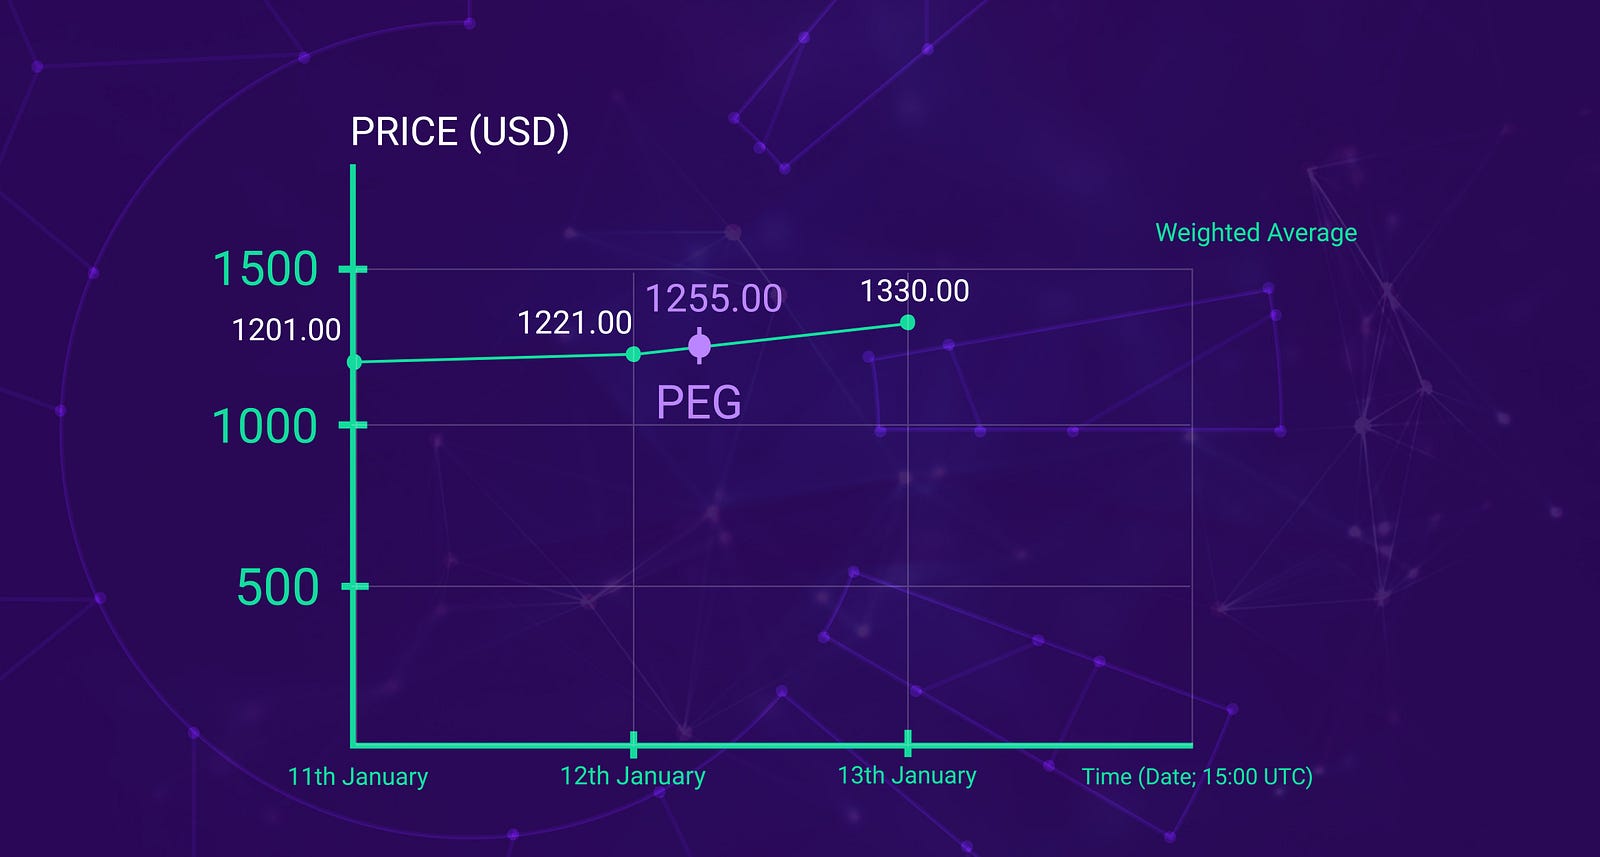Select the 1201.00 green data point on axis

pos(354,362)
